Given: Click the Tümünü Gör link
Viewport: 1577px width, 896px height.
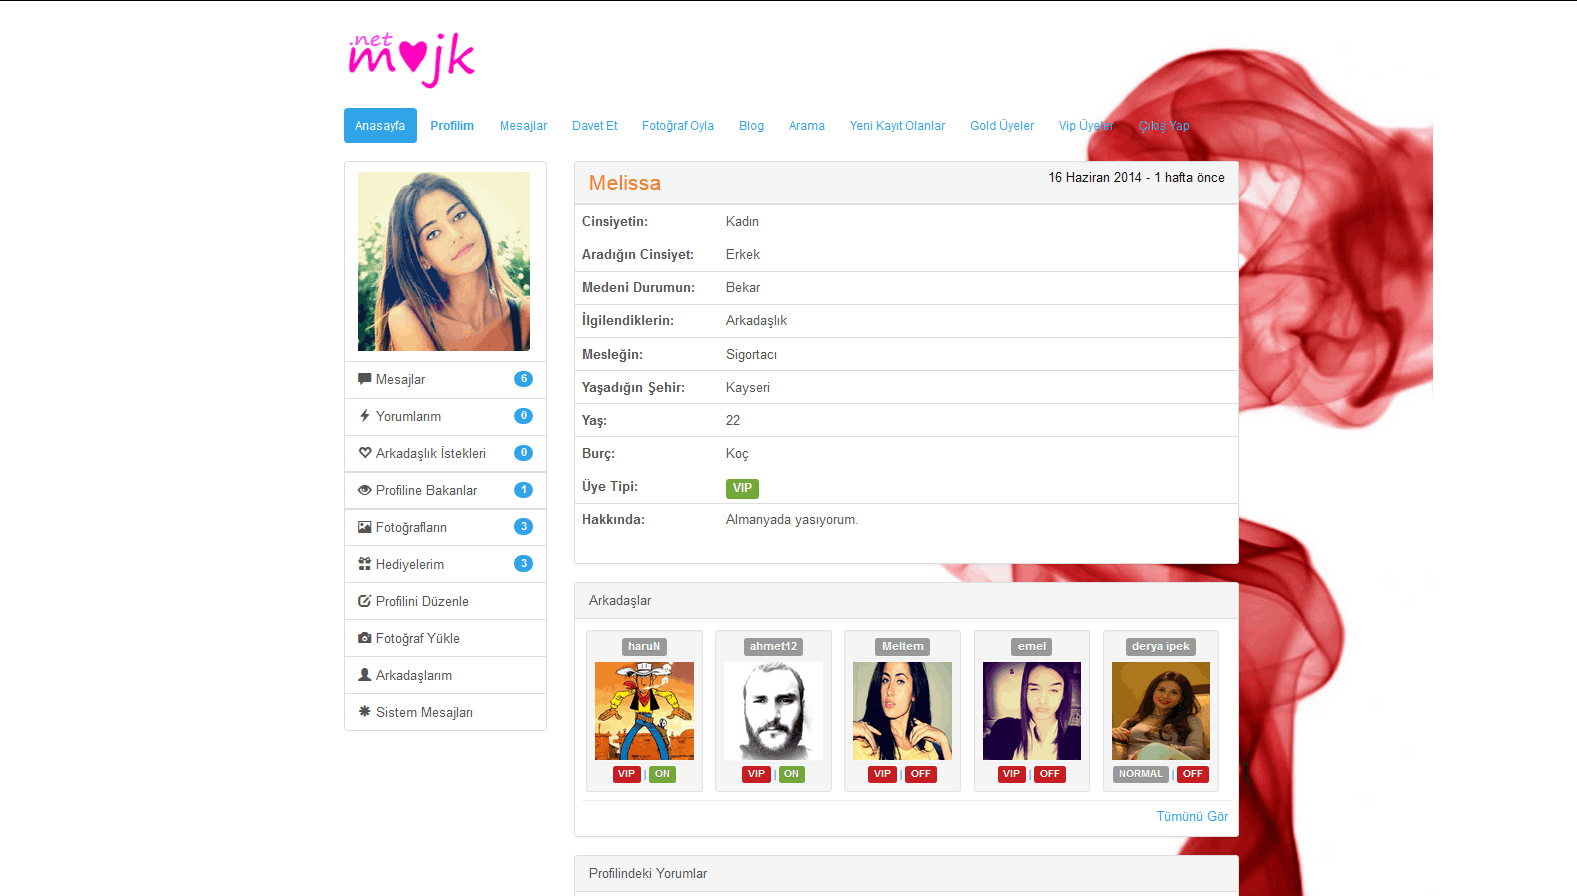Looking at the screenshot, I should 1192,817.
